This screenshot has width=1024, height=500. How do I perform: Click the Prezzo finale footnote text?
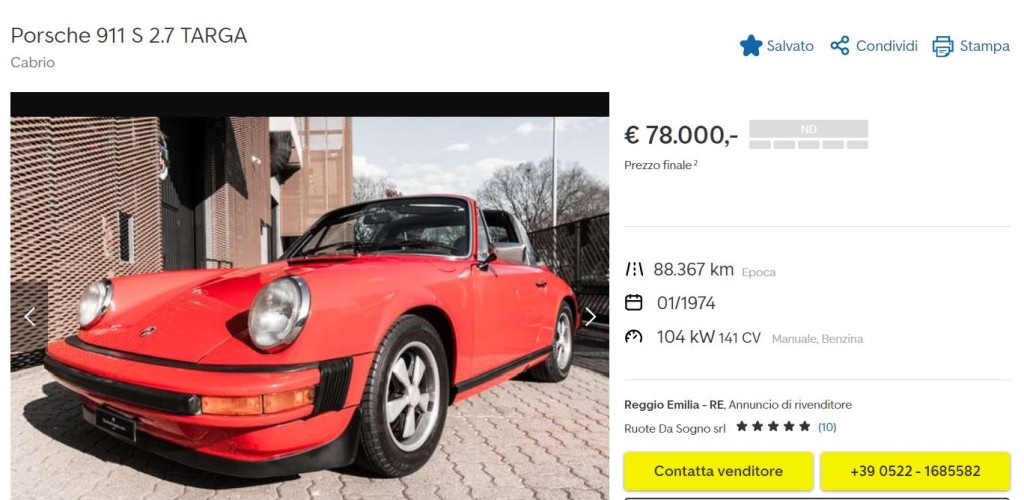[x=661, y=165]
